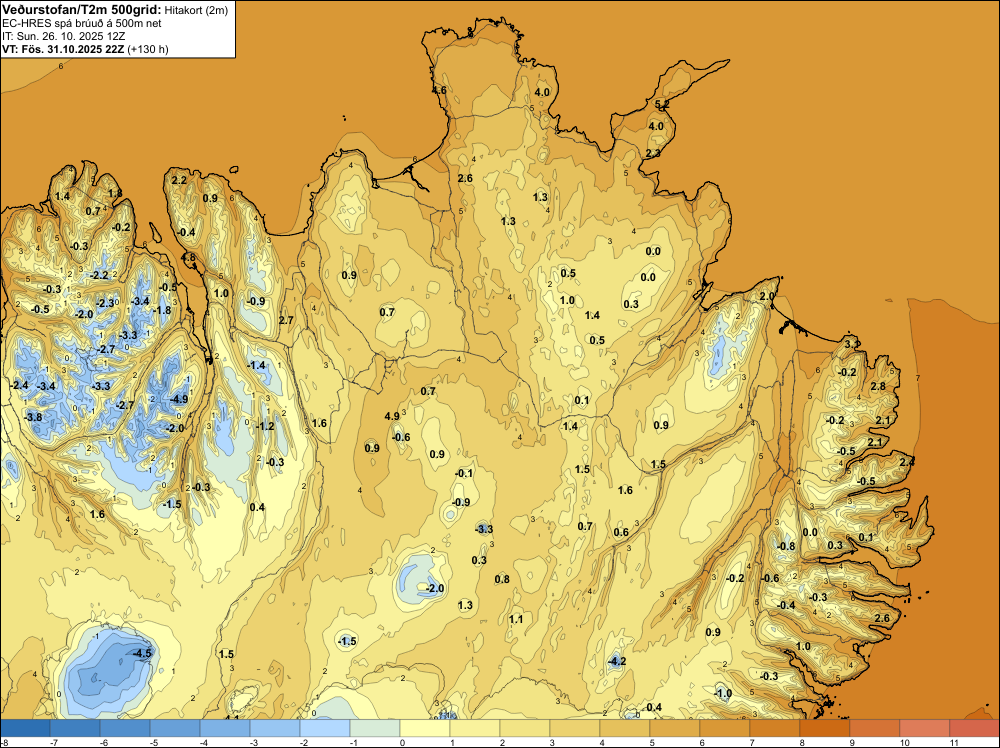Click the temperature value '5.2'

662,104
